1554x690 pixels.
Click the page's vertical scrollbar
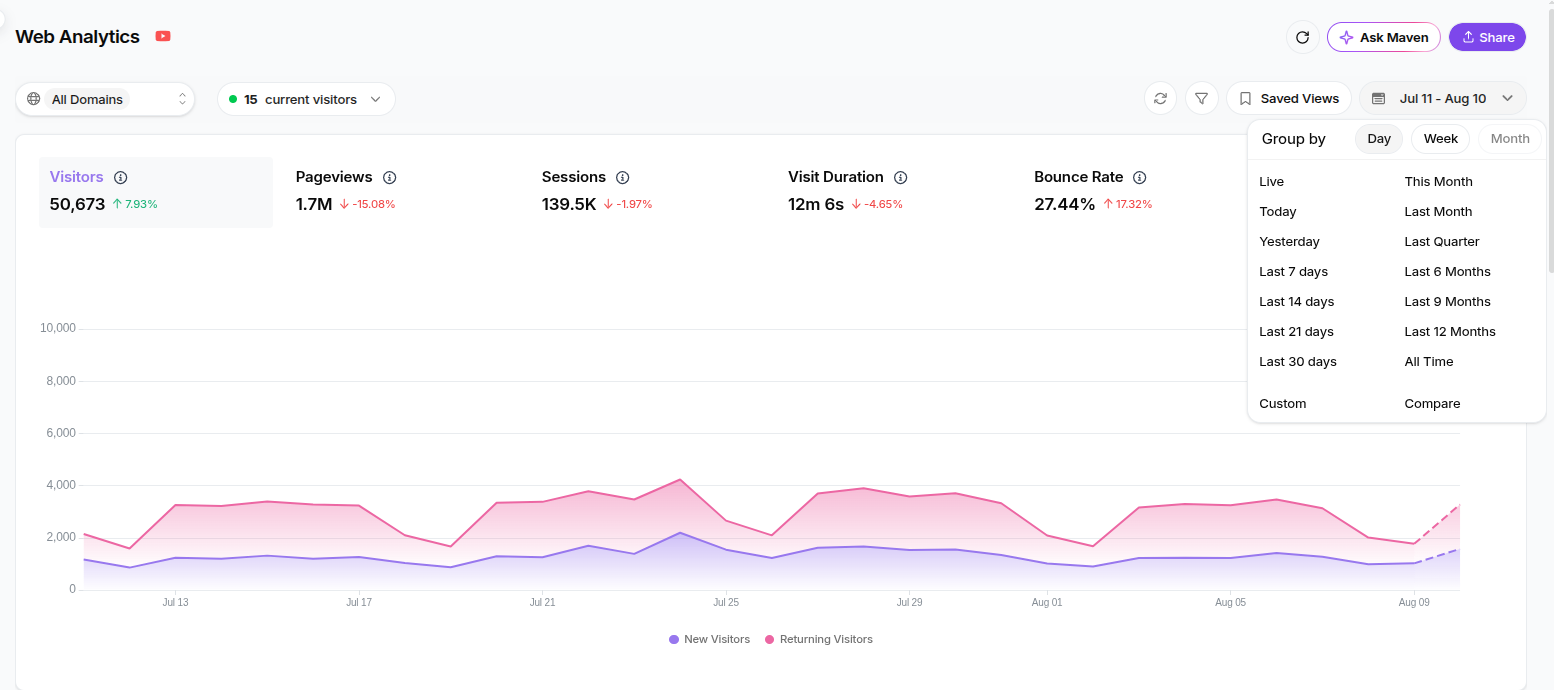(x=1550, y=140)
